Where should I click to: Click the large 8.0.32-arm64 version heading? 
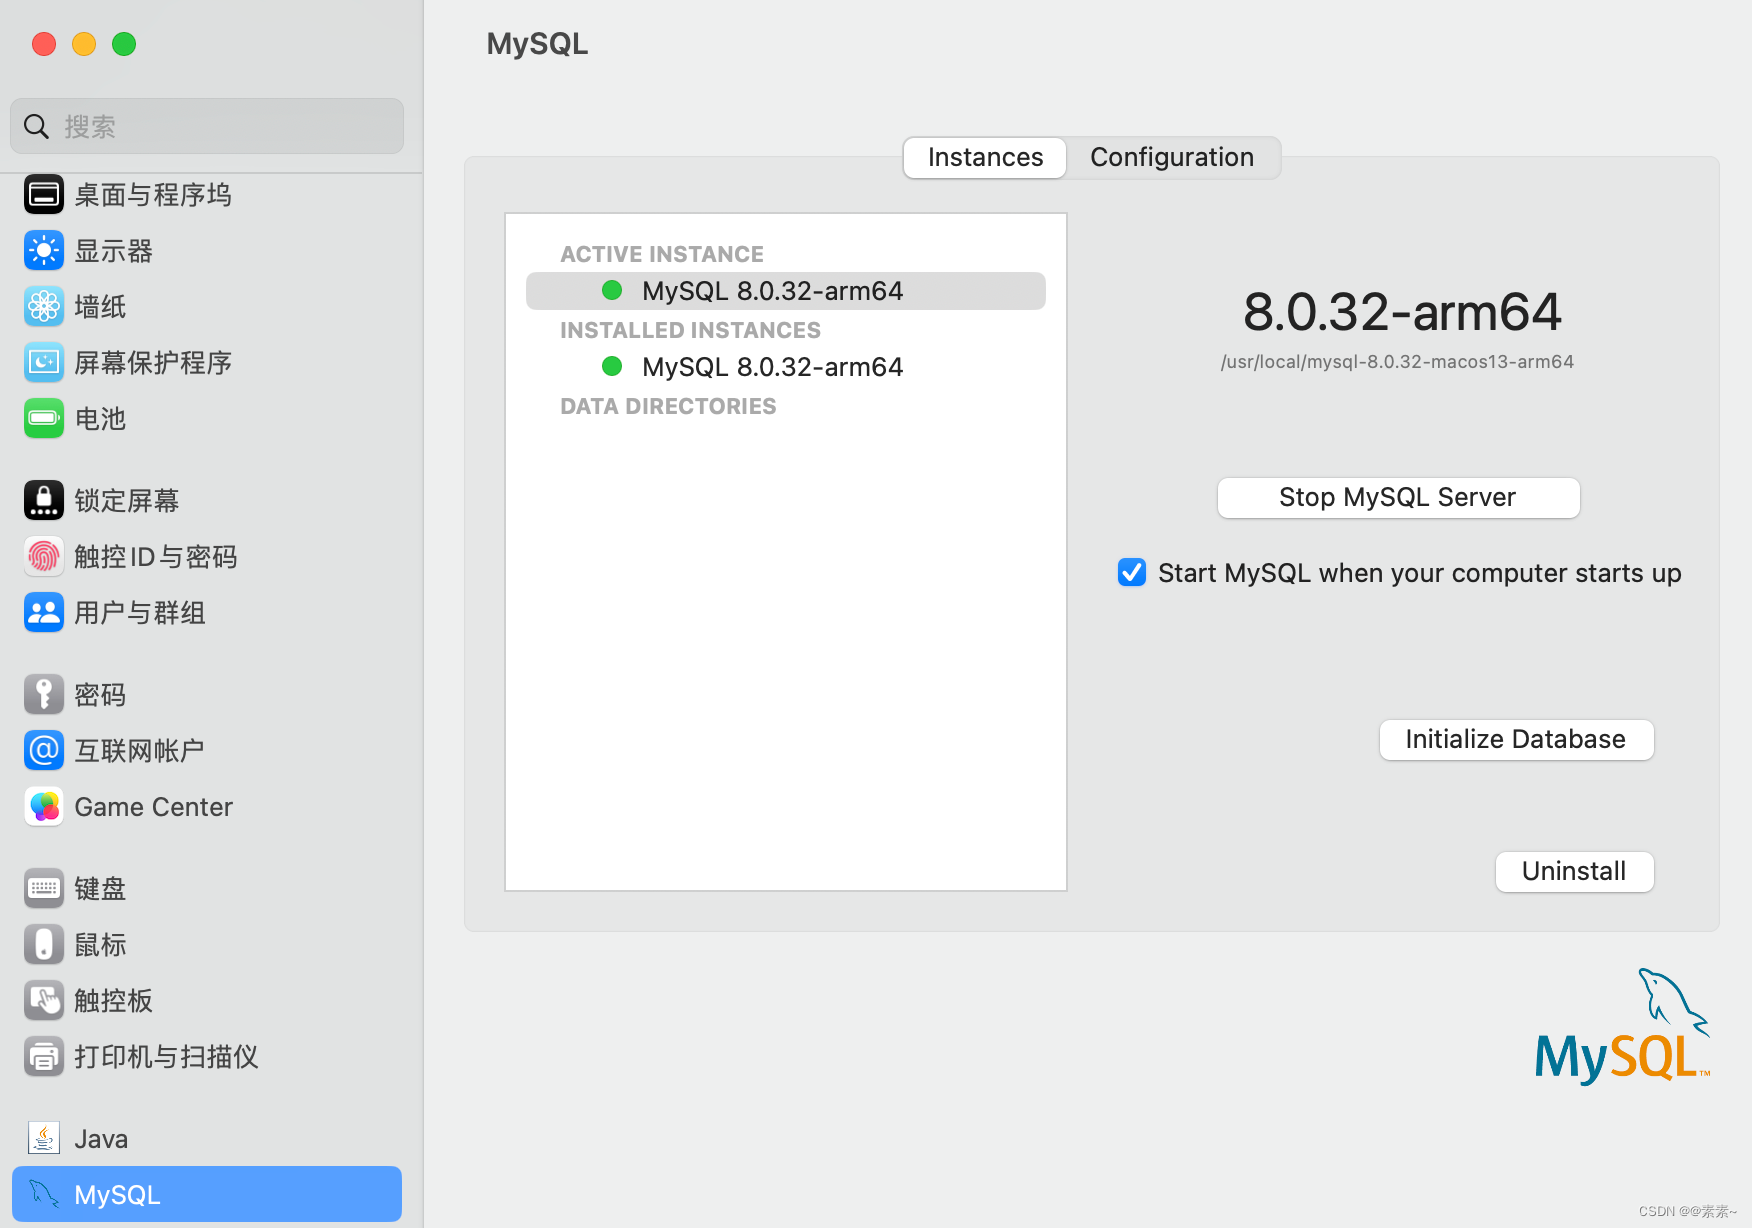pos(1402,312)
